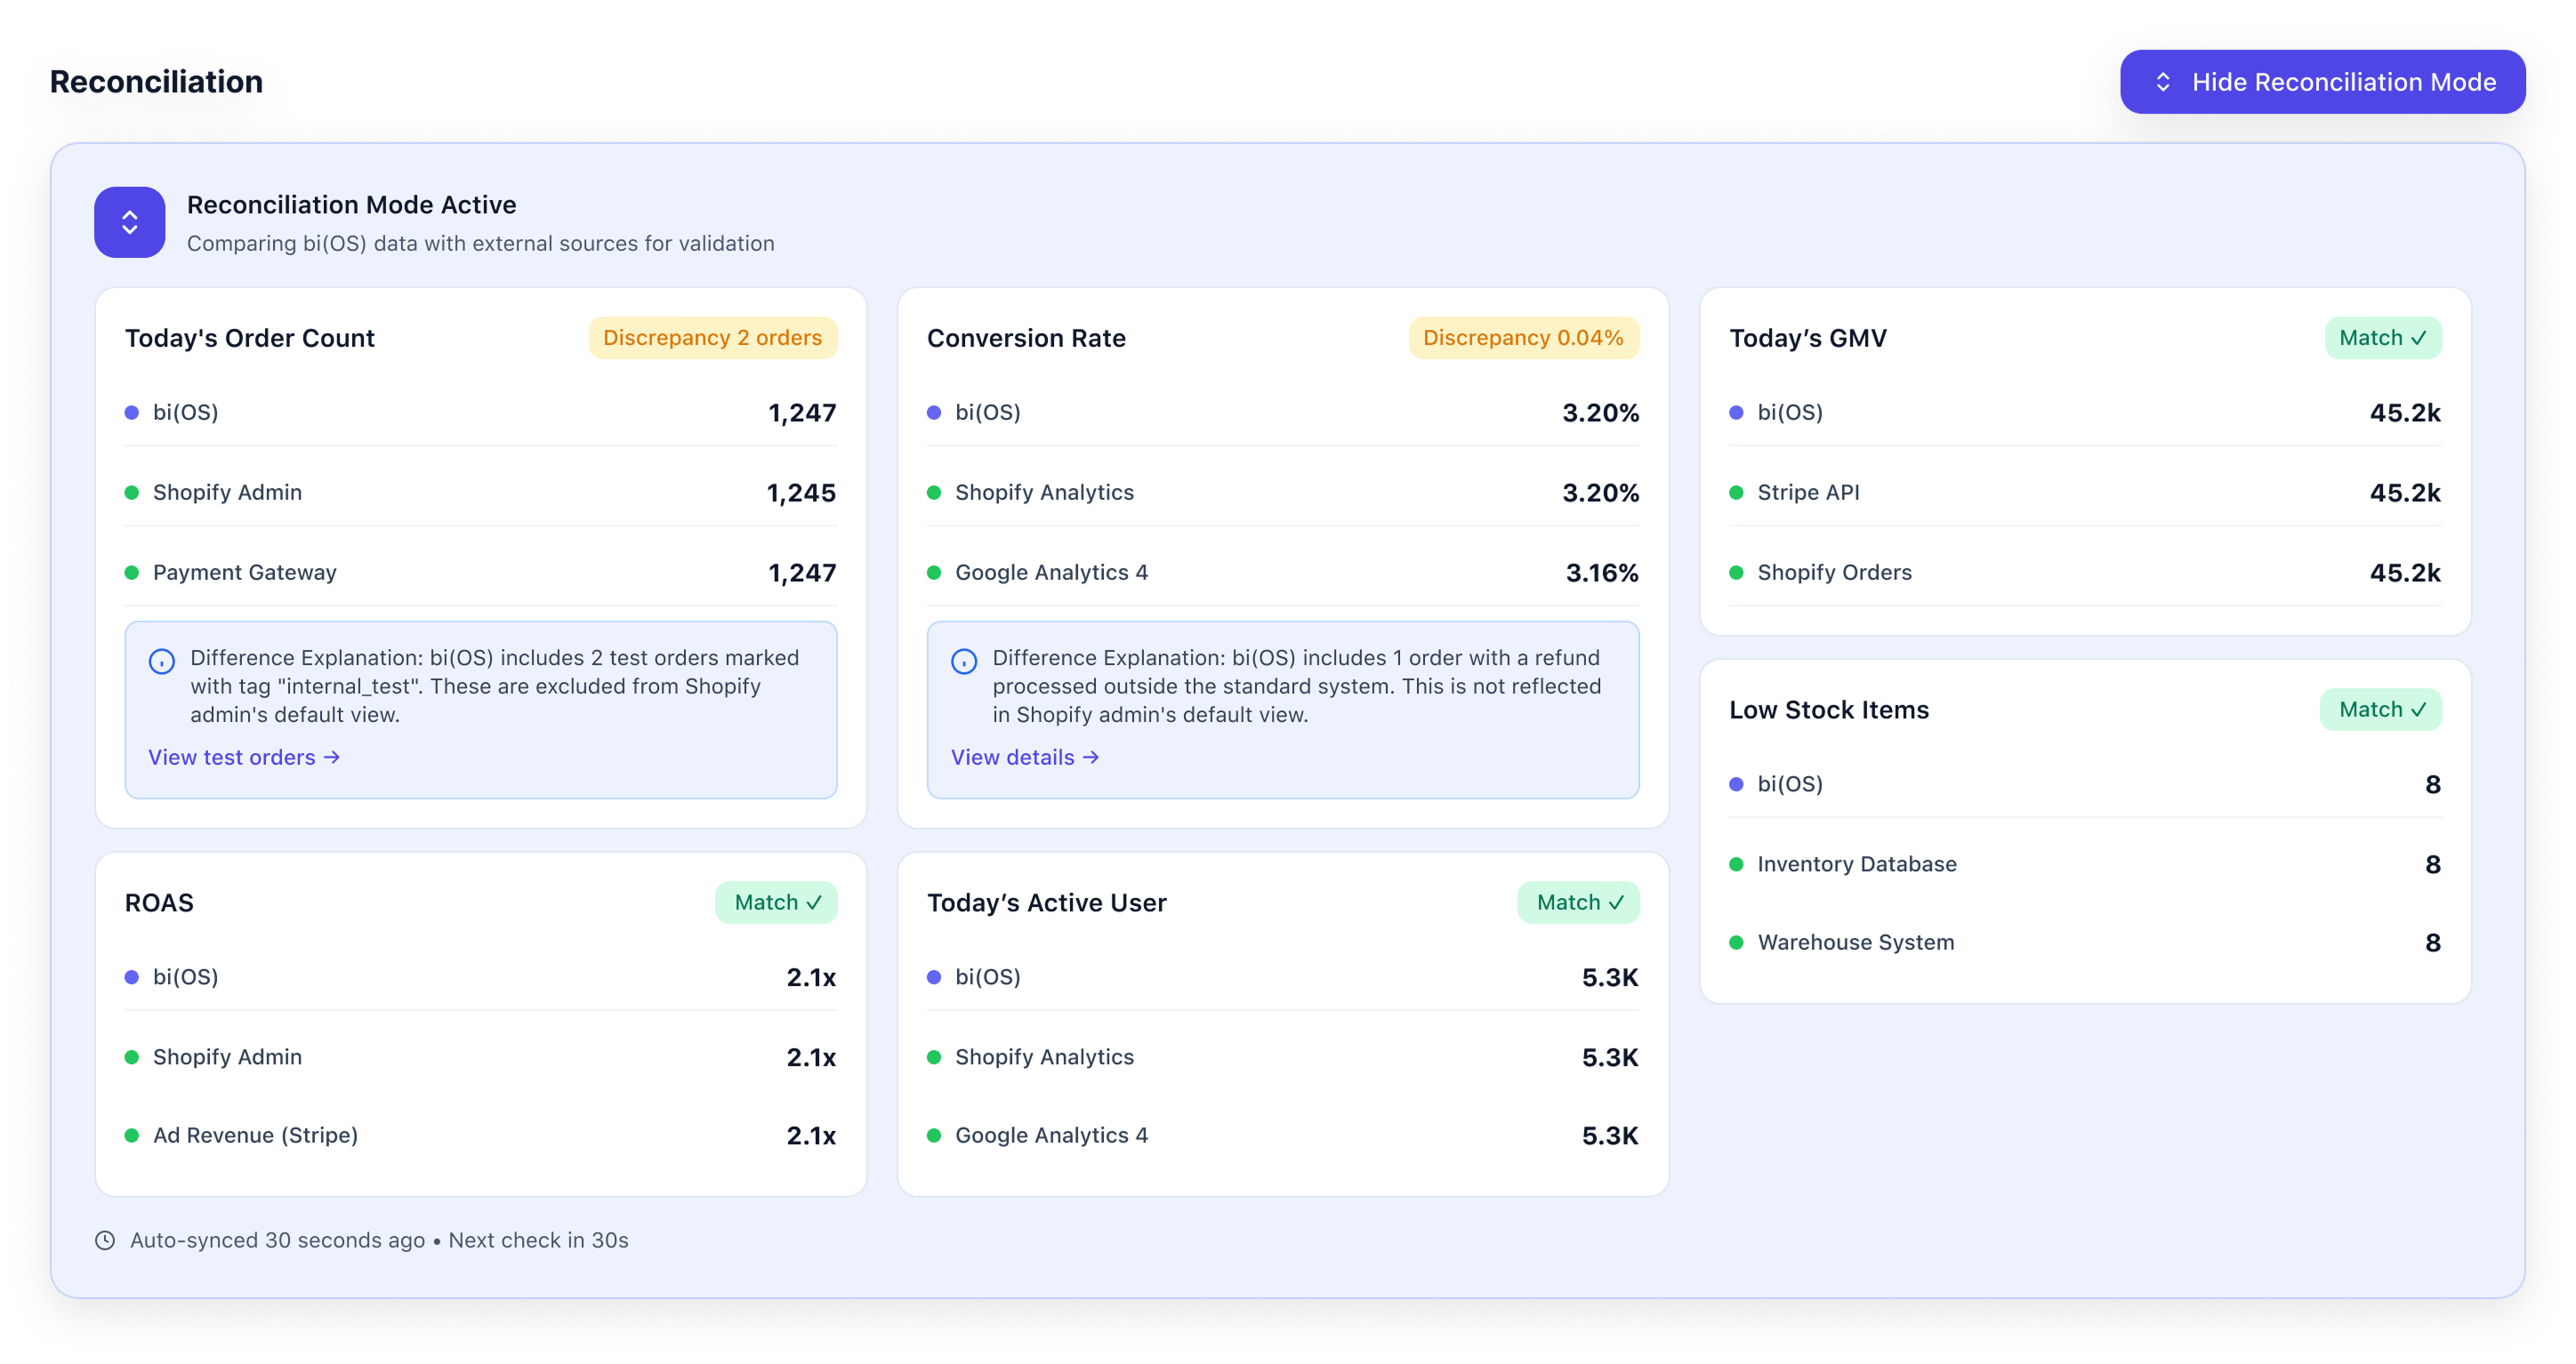
Task: Open the View test orders link
Action: [x=244, y=757]
